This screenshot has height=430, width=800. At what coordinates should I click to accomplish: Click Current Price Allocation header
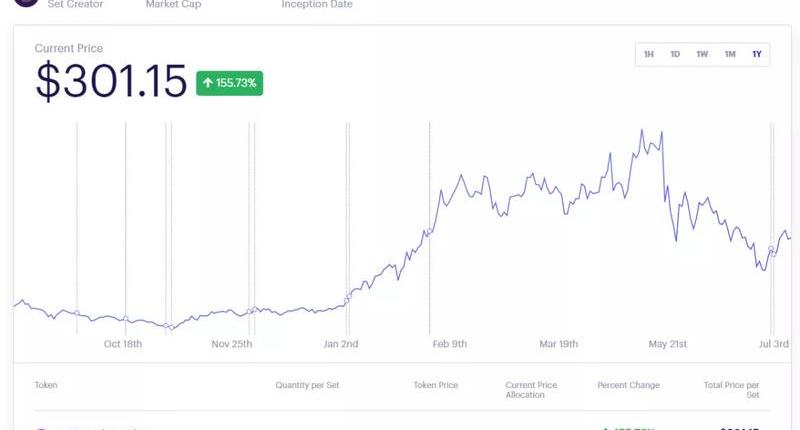click(531, 390)
